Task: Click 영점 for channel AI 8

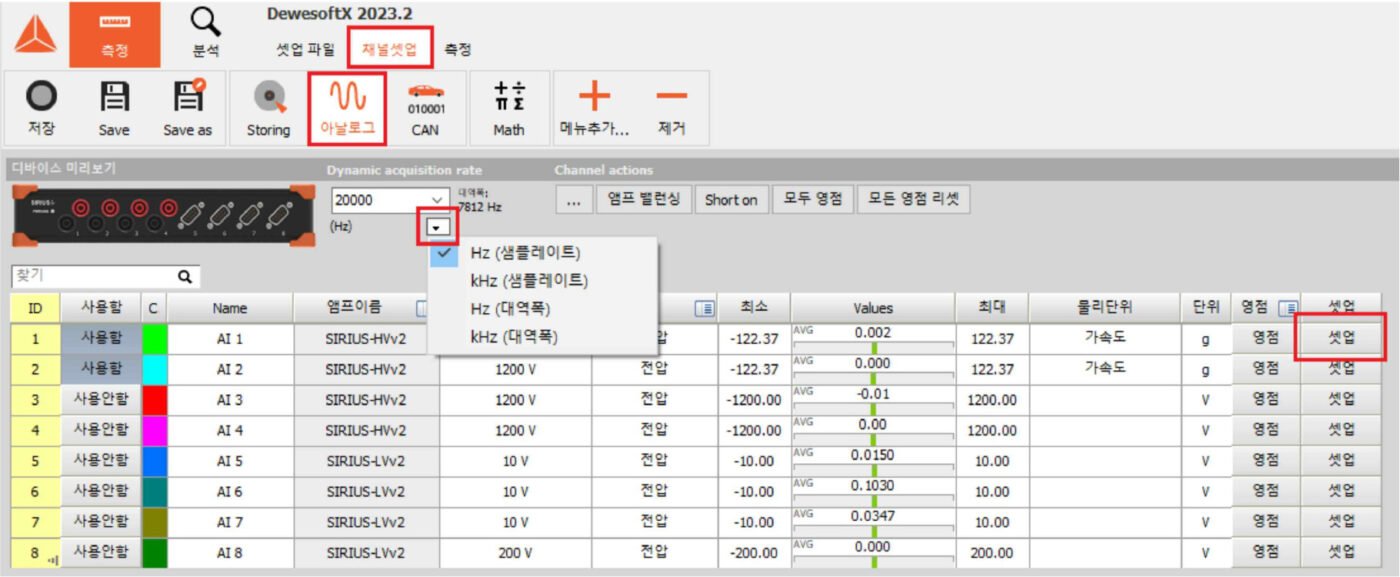Action: pos(1265,552)
